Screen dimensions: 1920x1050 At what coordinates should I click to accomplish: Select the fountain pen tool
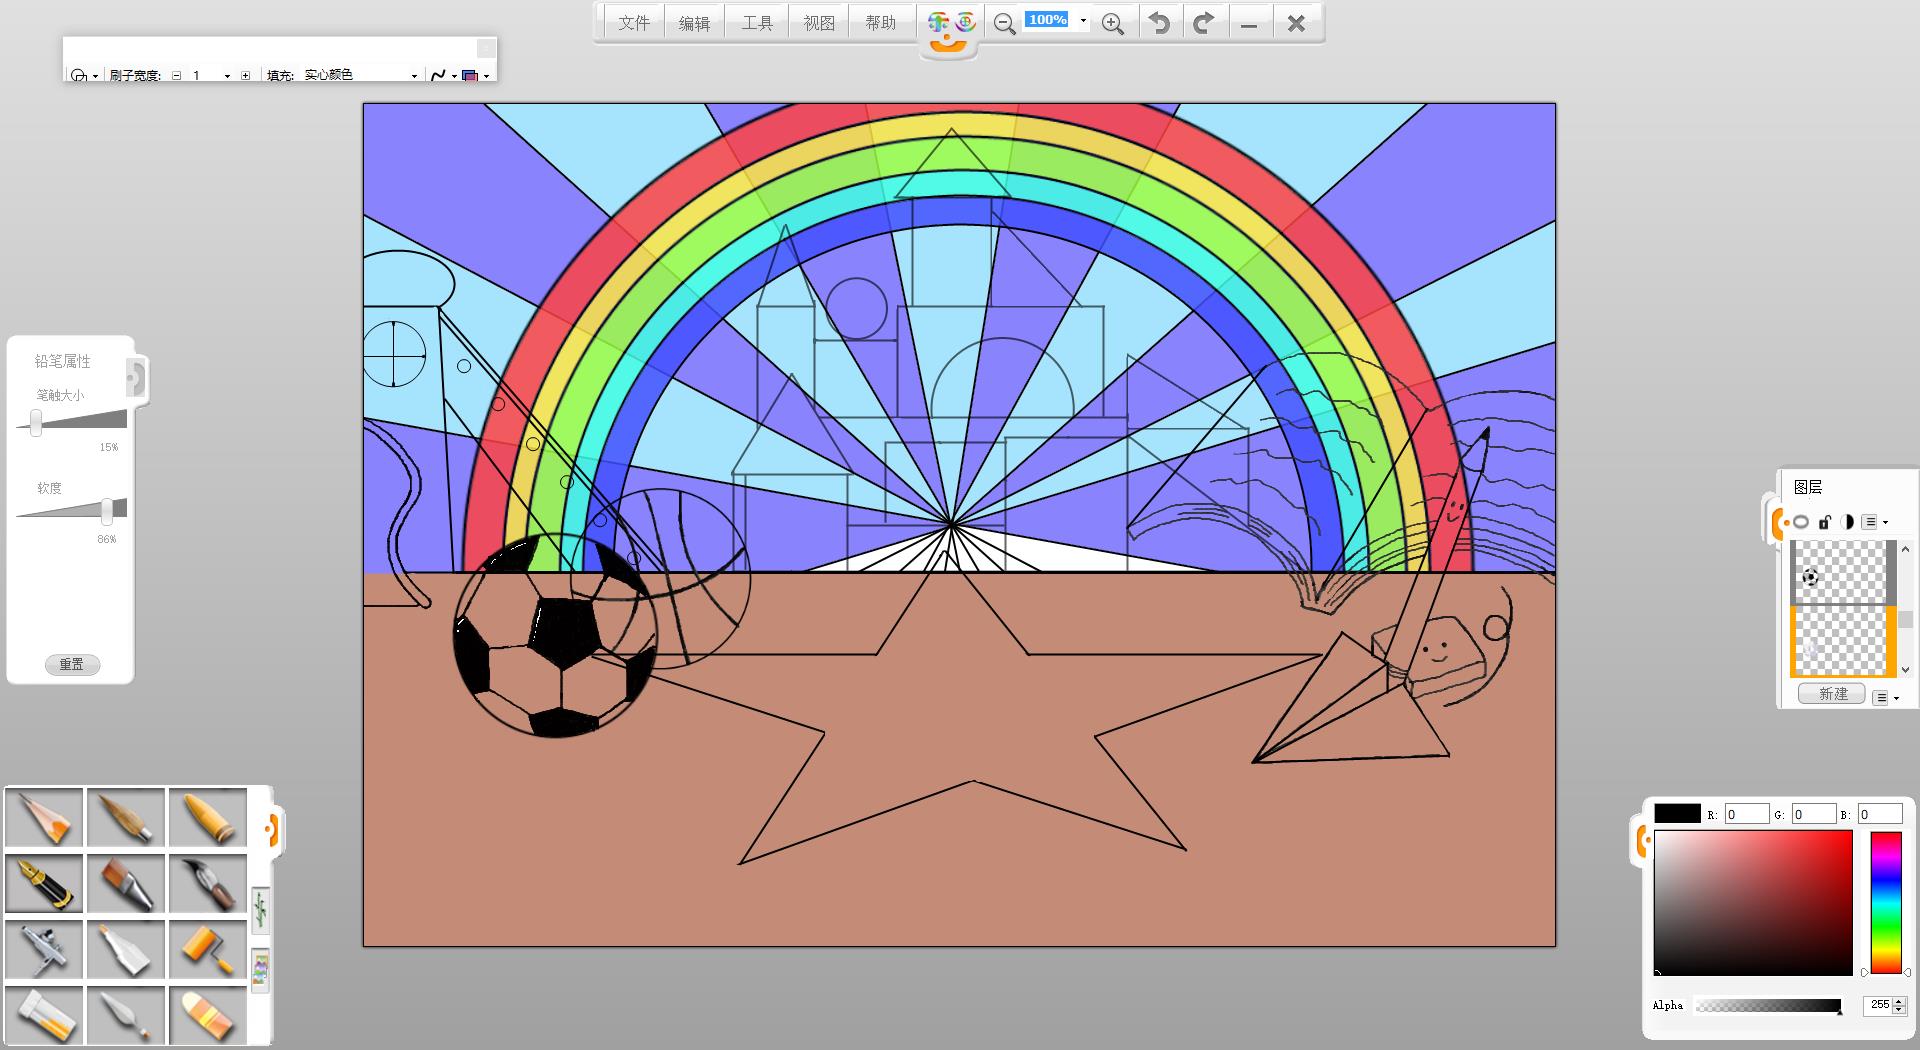click(45, 883)
